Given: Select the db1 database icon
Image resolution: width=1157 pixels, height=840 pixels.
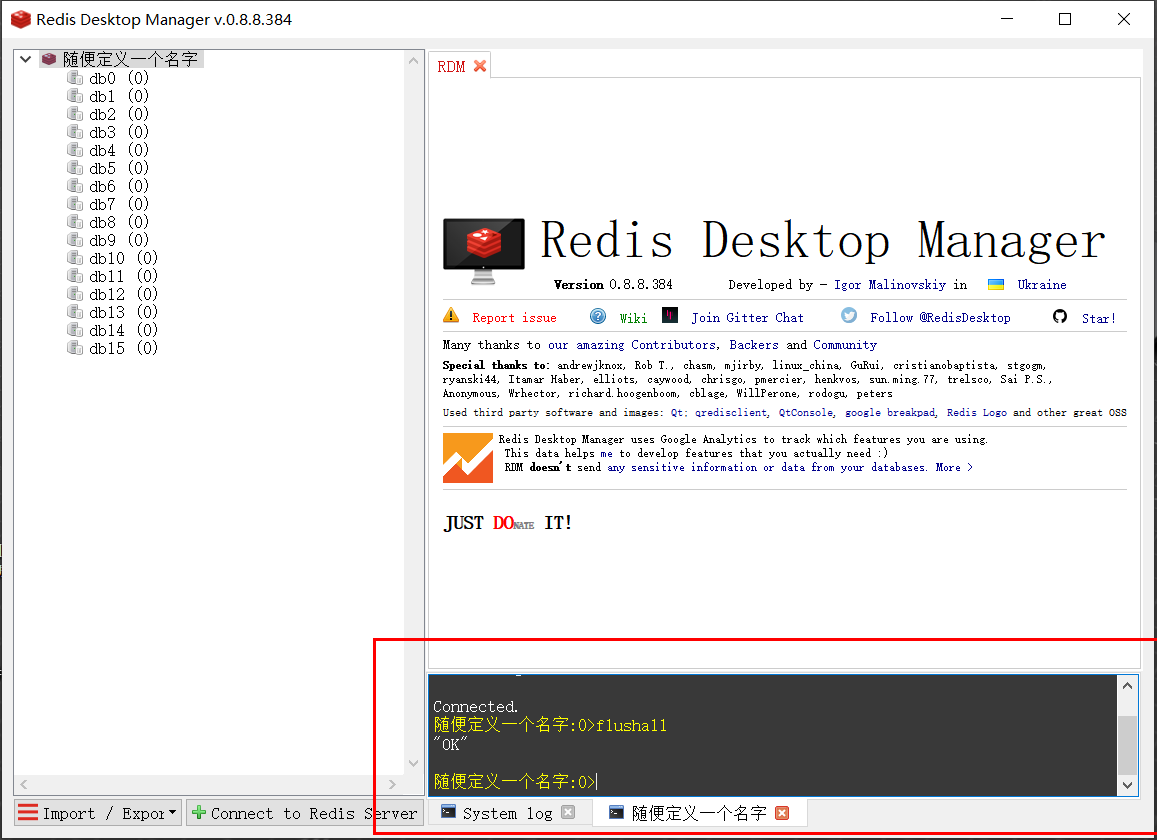Looking at the screenshot, I should click(x=75, y=96).
